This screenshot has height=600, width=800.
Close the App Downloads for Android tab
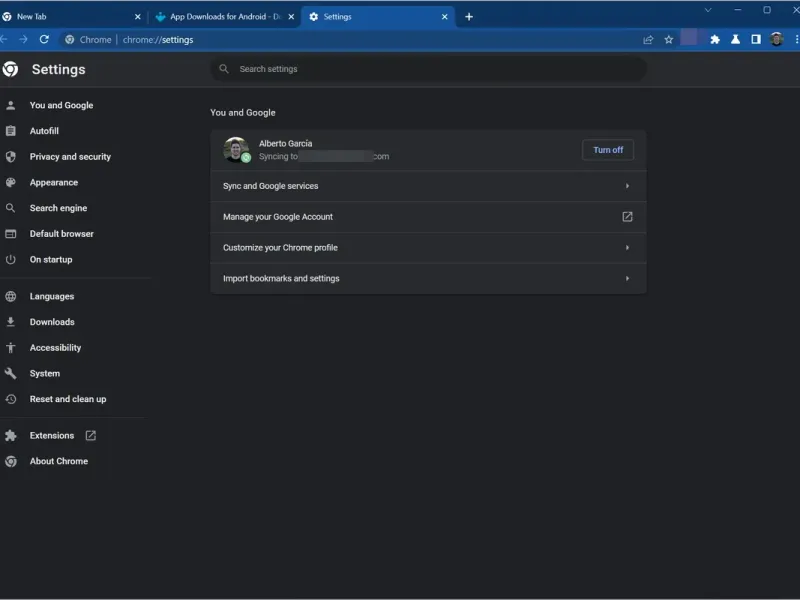(x=291, y=17)
